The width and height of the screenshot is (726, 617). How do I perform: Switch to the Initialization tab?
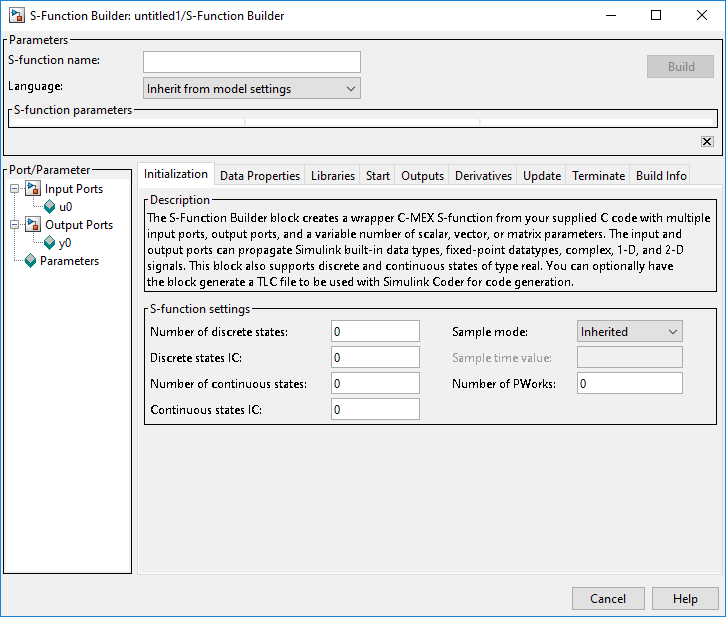pyautogui.click(x=176, y=174)
